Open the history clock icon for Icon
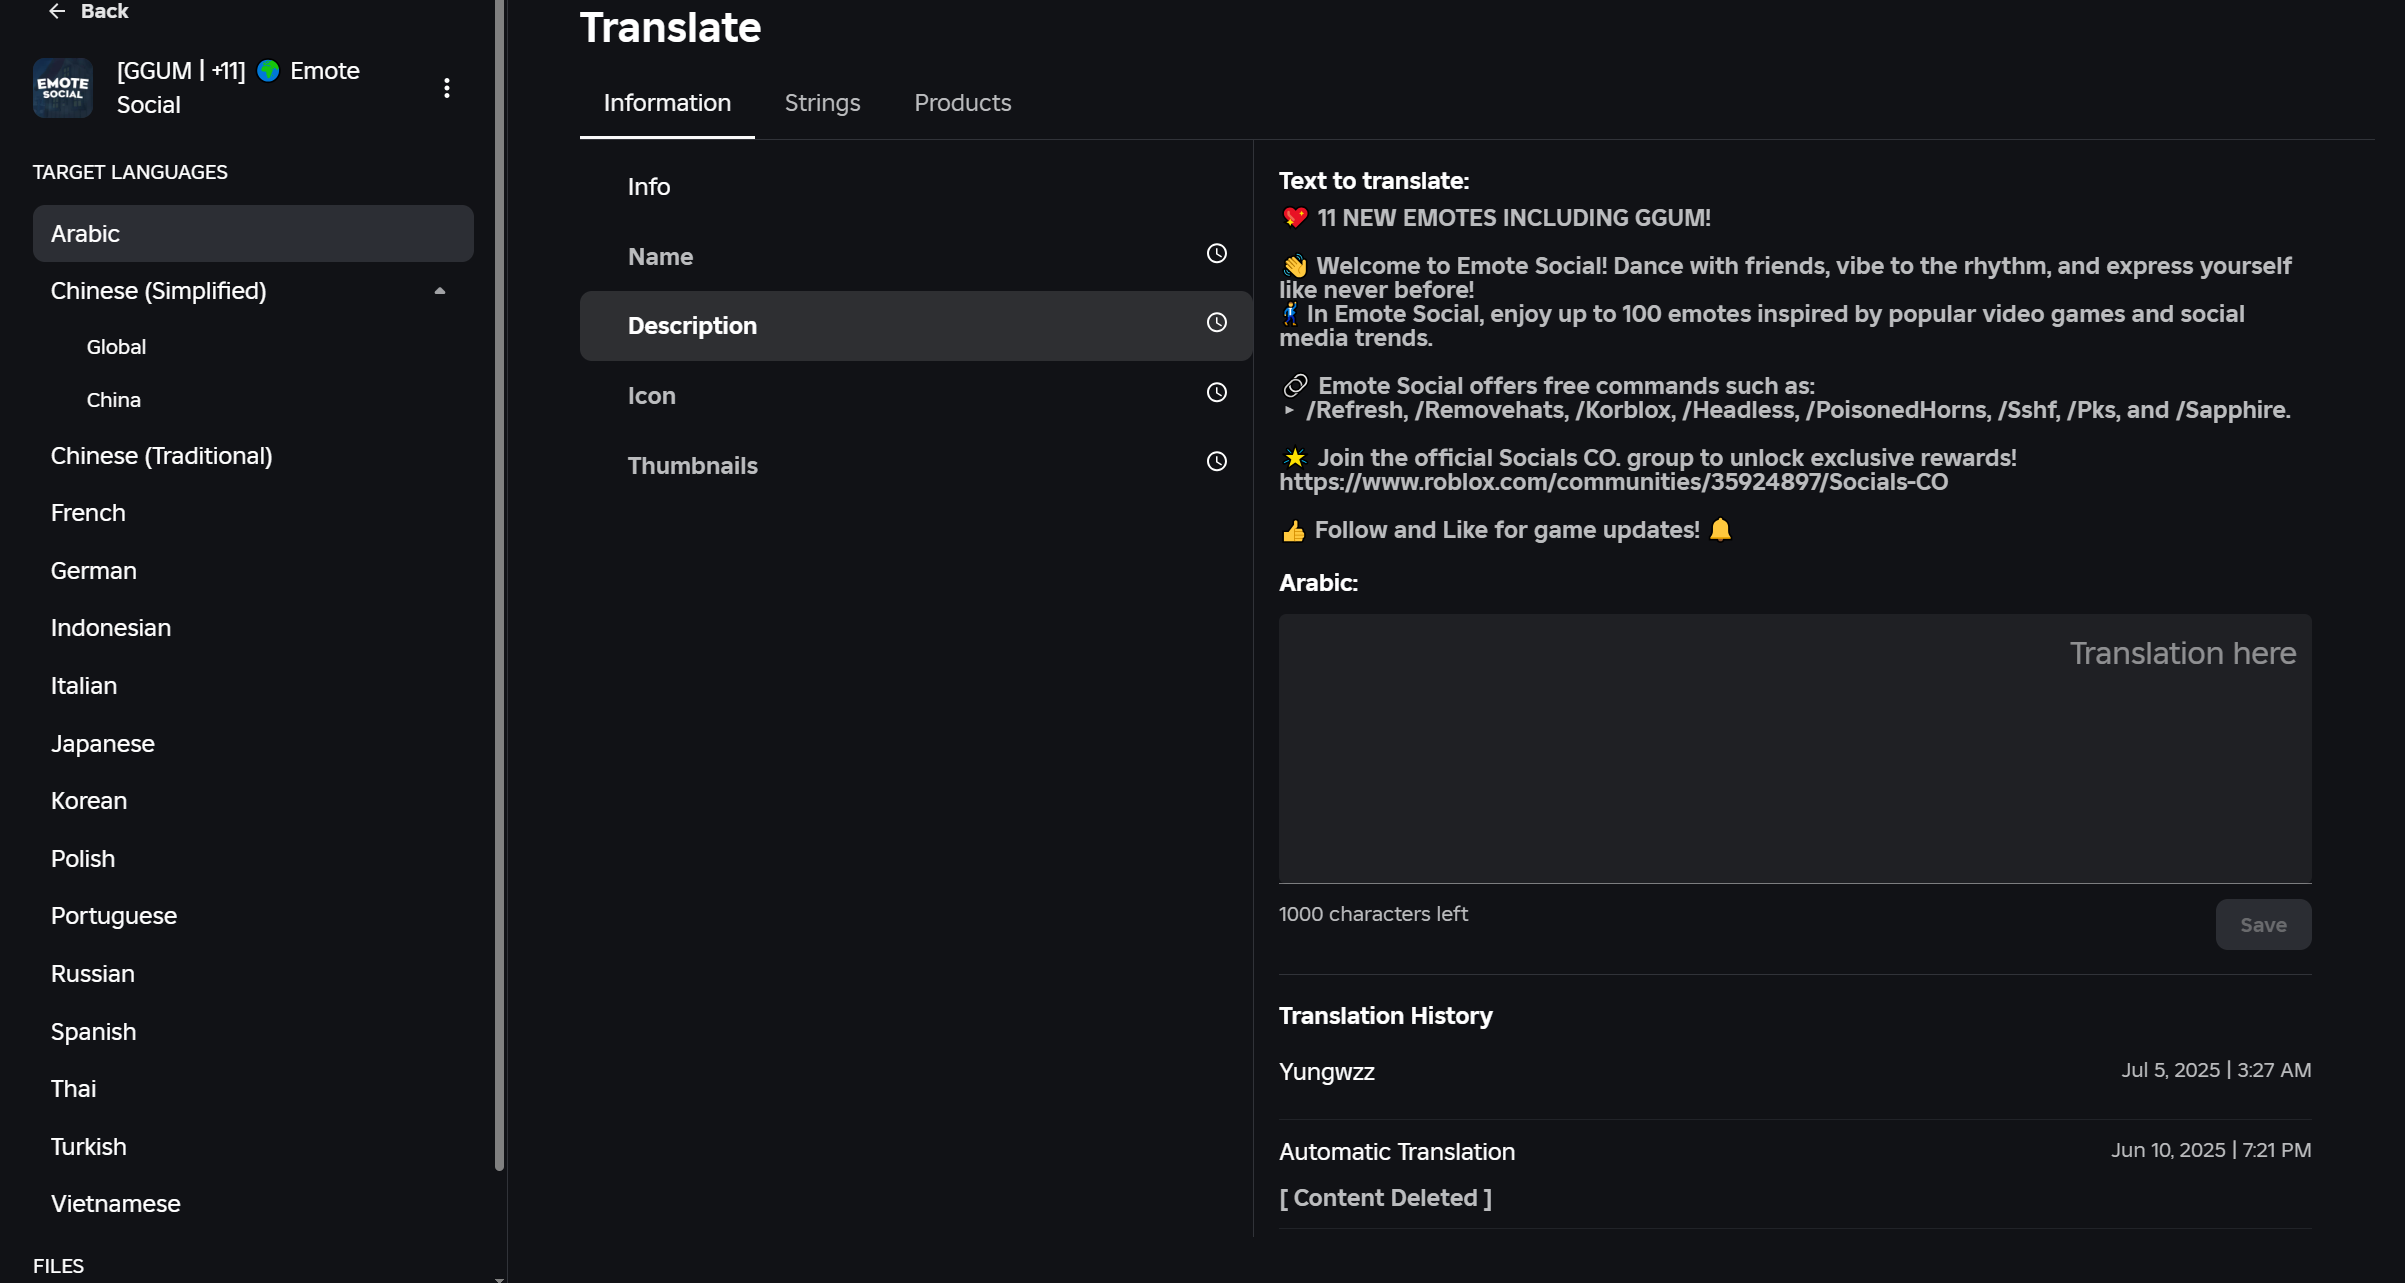 1216,393
